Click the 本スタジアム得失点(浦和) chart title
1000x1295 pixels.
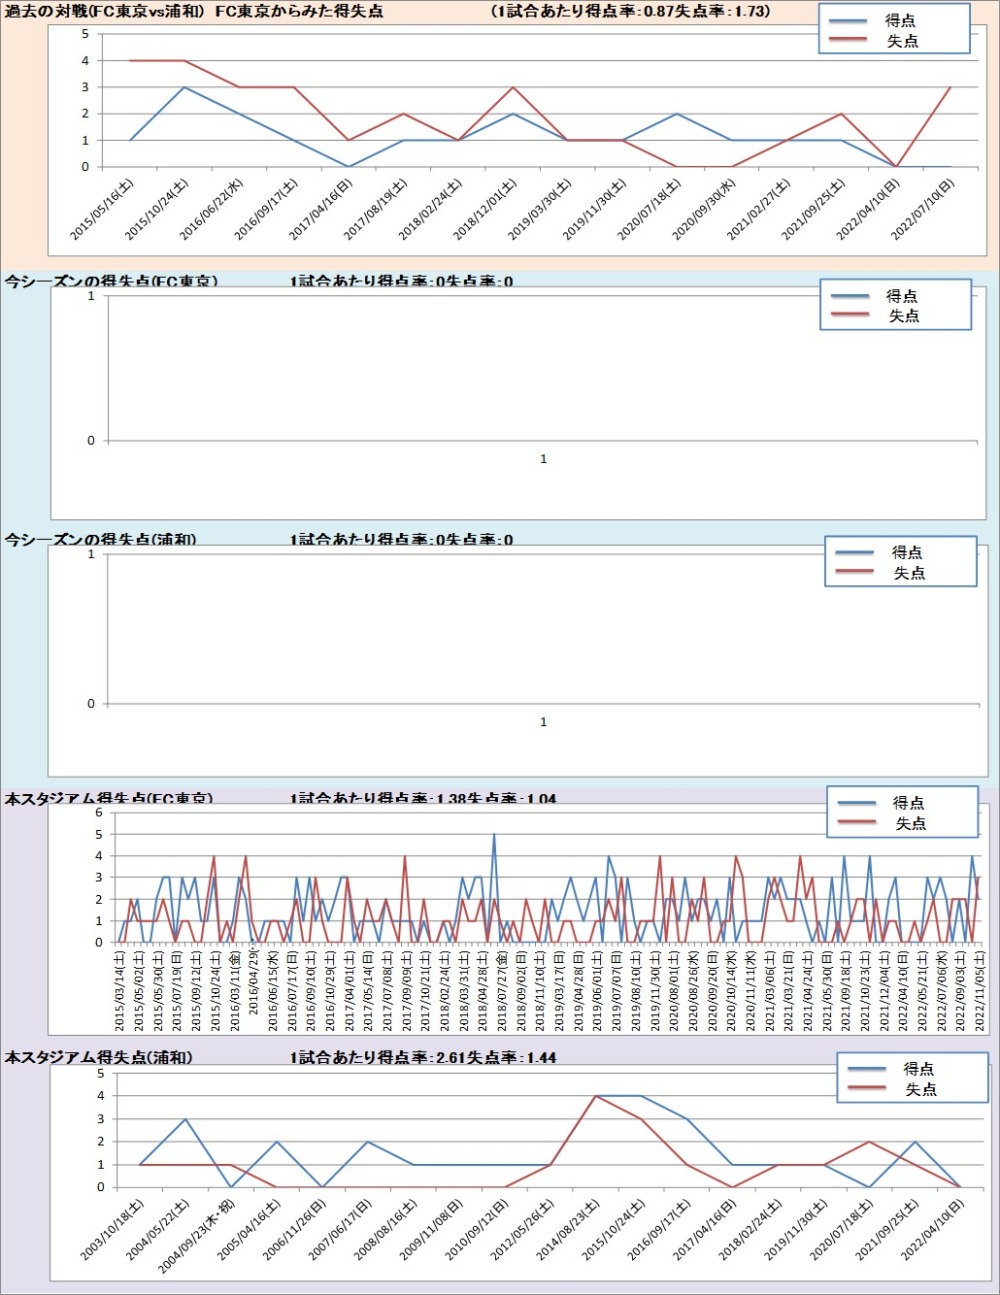98,1057
